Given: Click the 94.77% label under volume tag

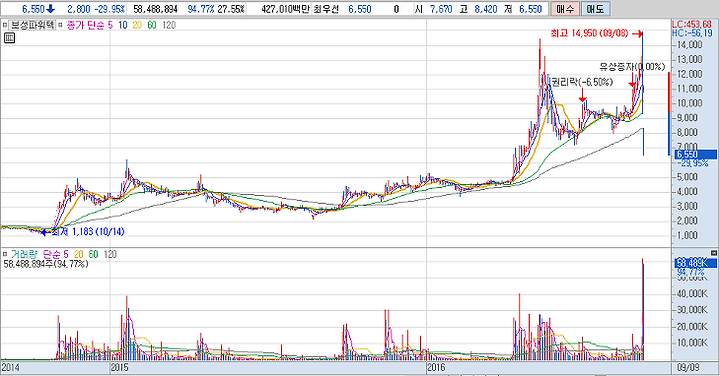Looking at the screenshot, I should 691,273.
